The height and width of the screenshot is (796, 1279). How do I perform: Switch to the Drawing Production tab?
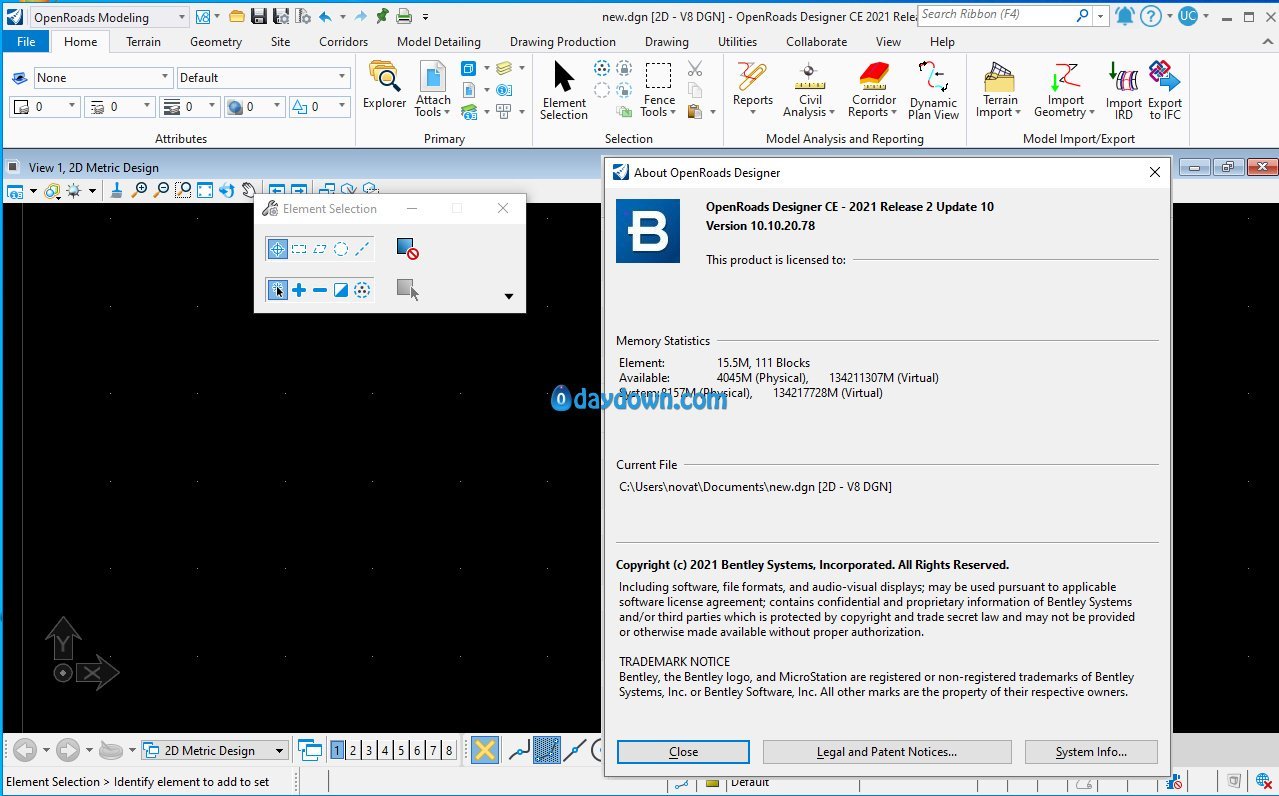click(563, 42)
